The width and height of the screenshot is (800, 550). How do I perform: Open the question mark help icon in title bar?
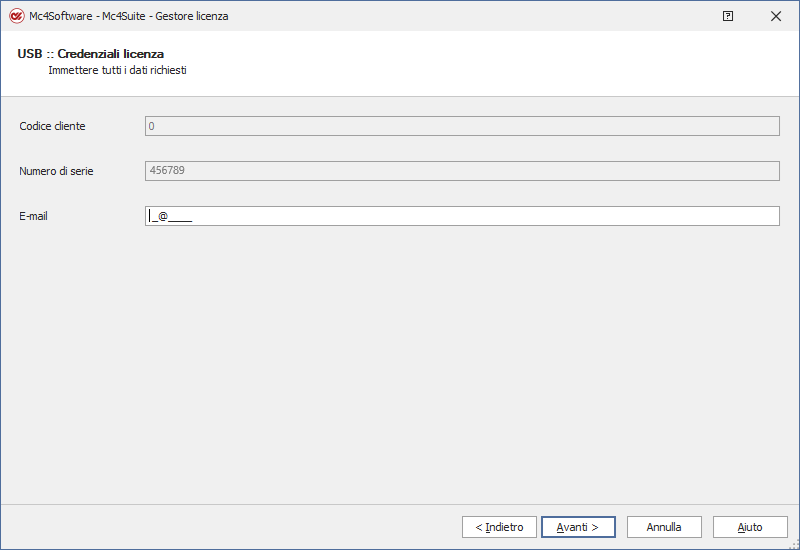coord(728,16)
